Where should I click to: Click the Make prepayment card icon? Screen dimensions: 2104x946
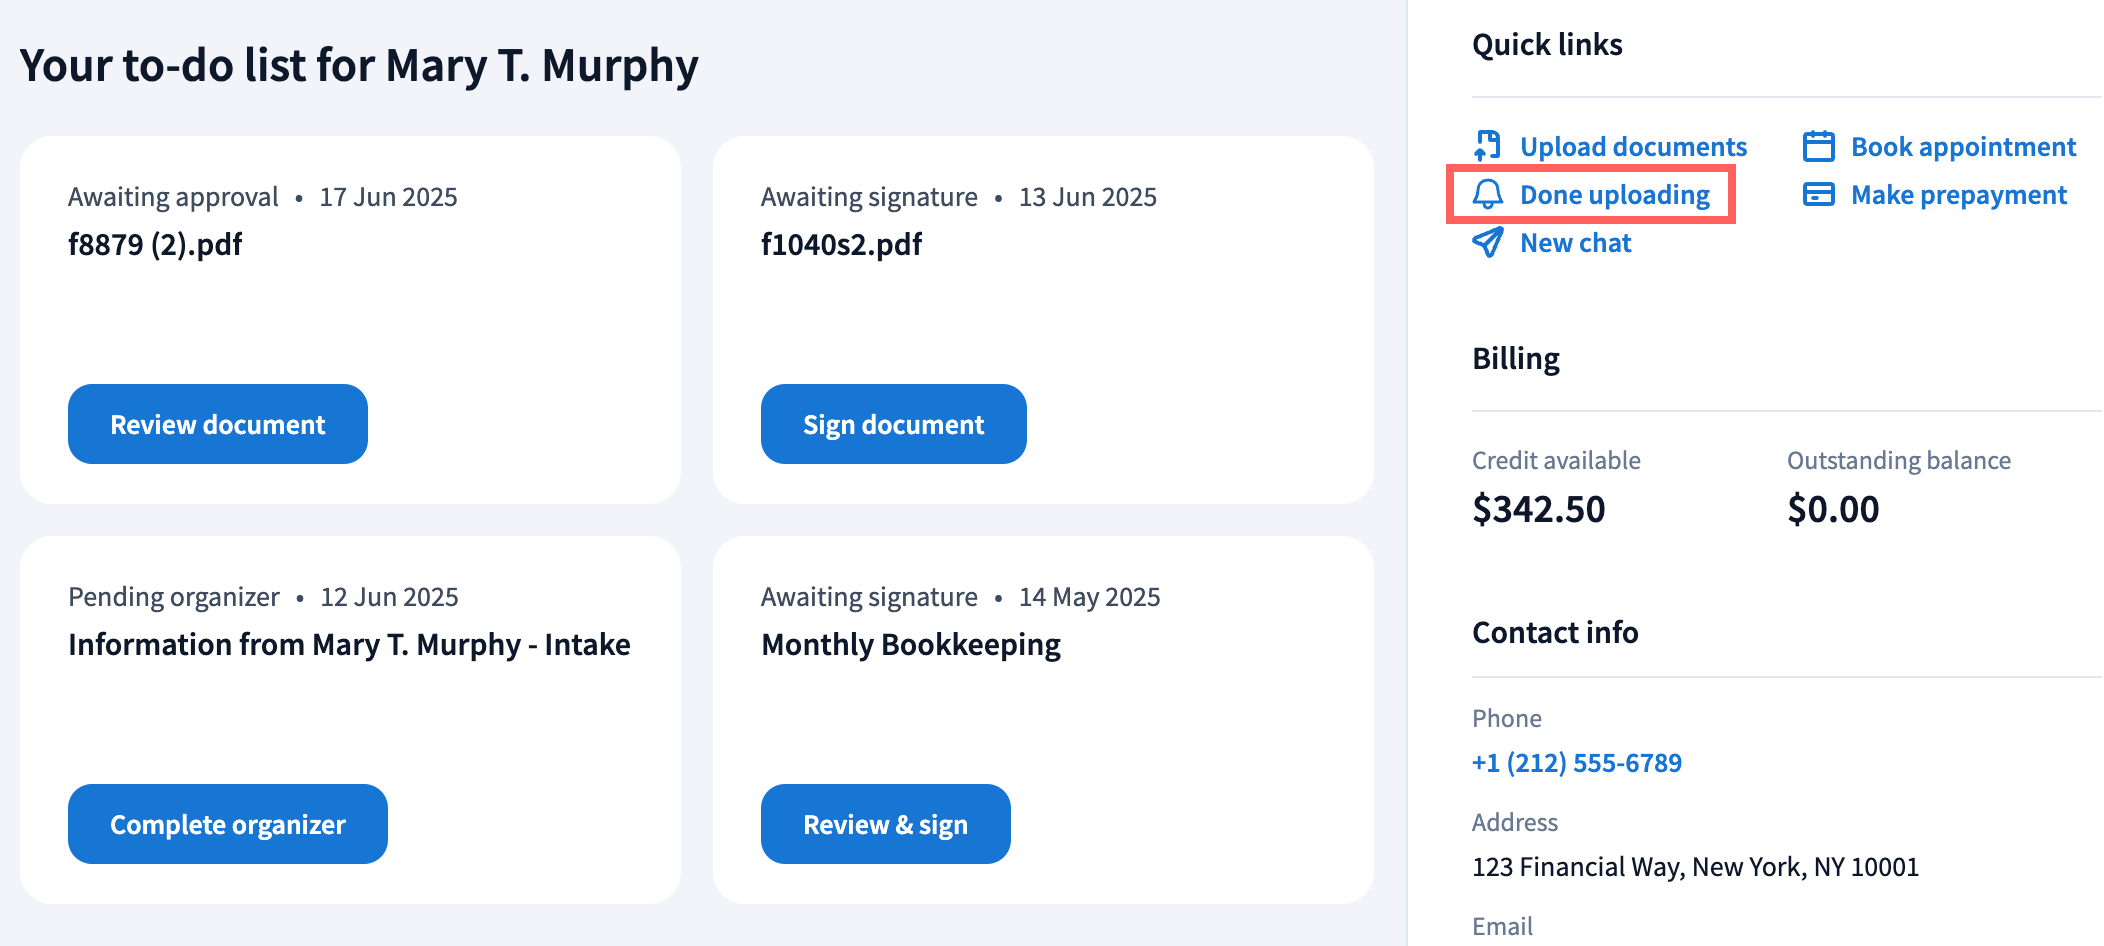(x=1818, y=194)
